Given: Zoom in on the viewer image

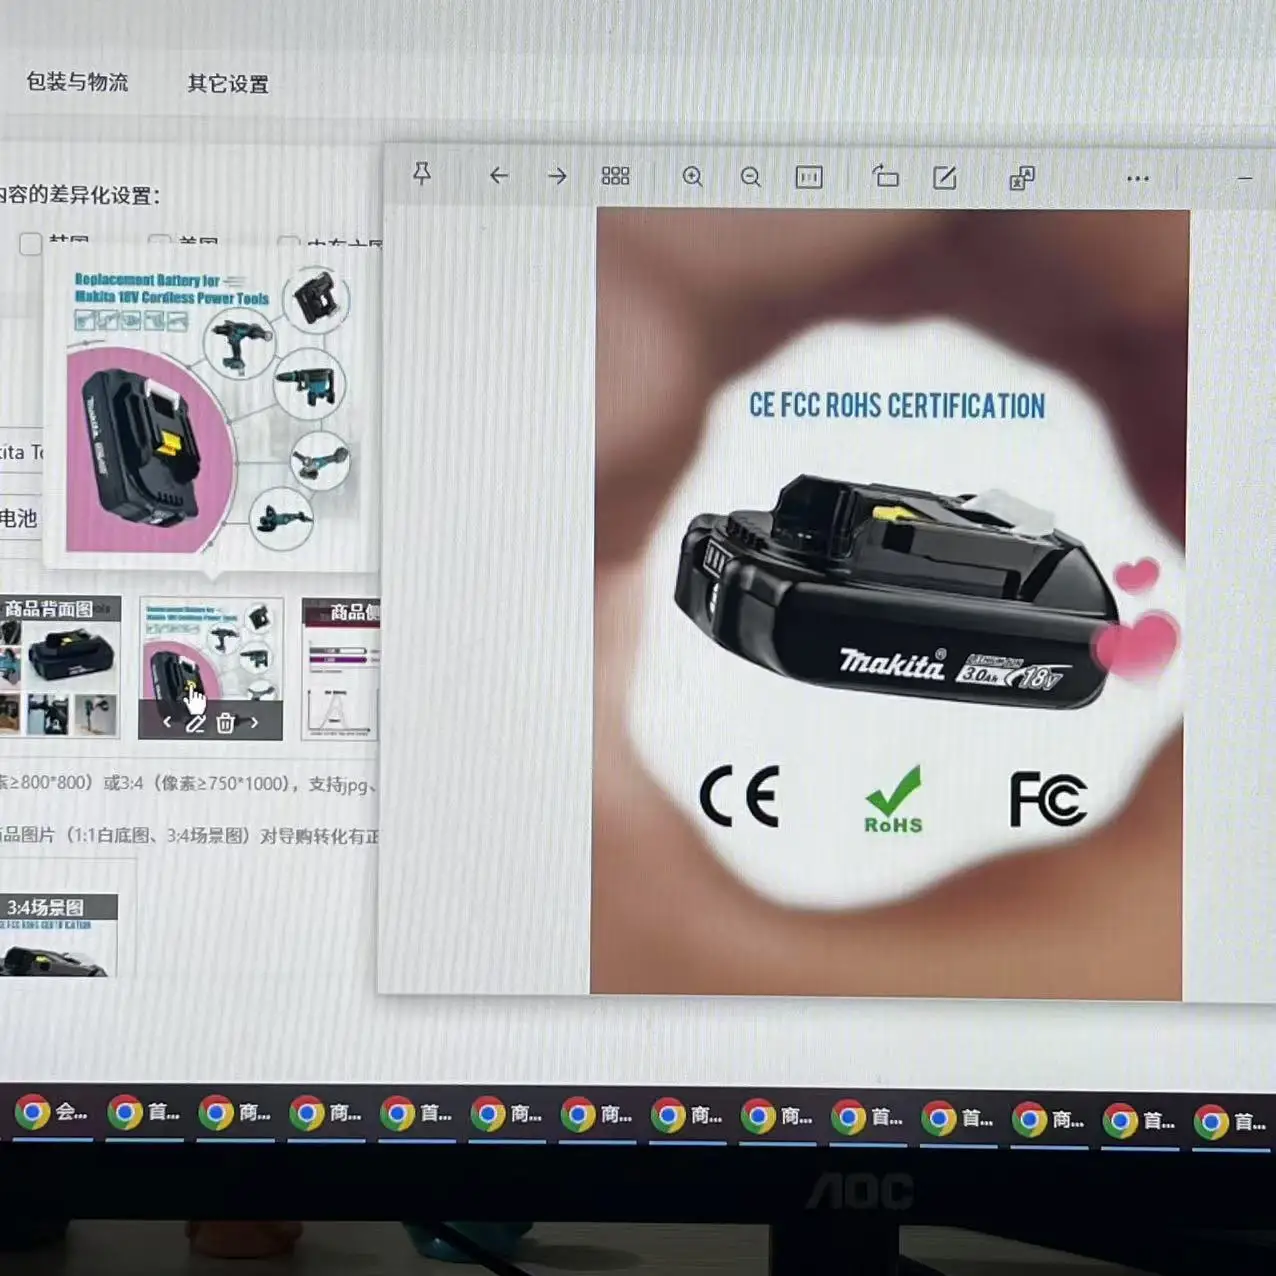Looking at the screenshot, I should tap(692, 177).
